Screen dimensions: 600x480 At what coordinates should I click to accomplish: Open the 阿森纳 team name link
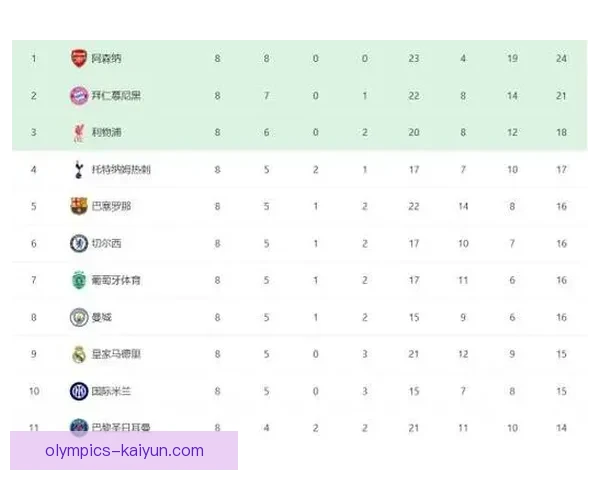tap(107, 58)
